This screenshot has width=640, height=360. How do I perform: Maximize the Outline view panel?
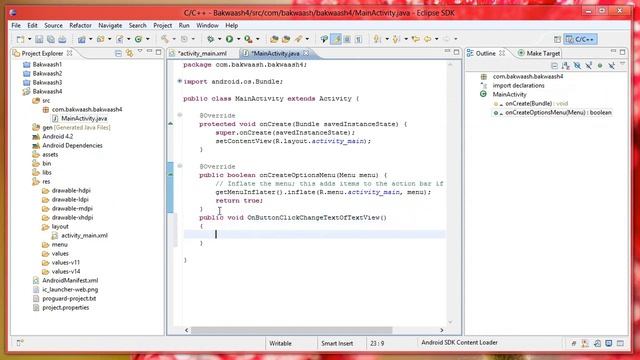pos(622,52)
